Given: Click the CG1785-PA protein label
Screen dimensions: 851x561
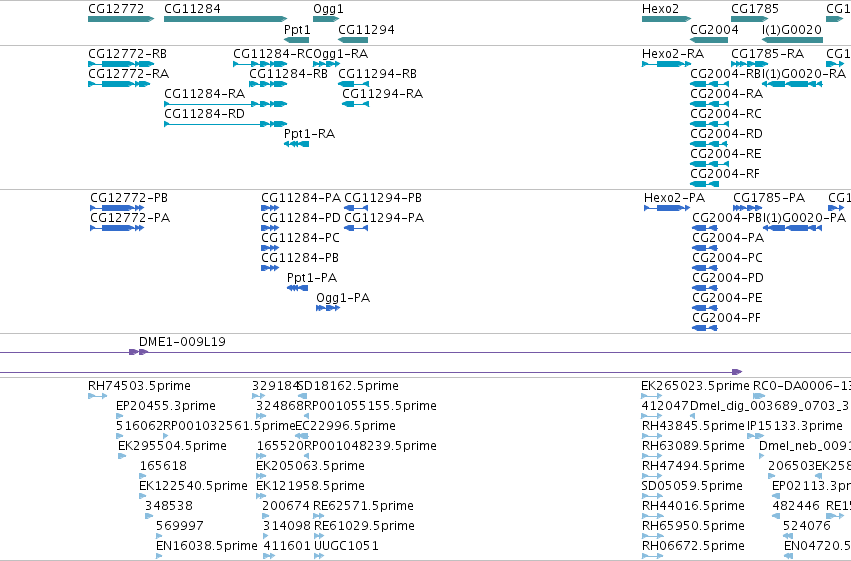Looking at the screenshot, I should [769, 198].
